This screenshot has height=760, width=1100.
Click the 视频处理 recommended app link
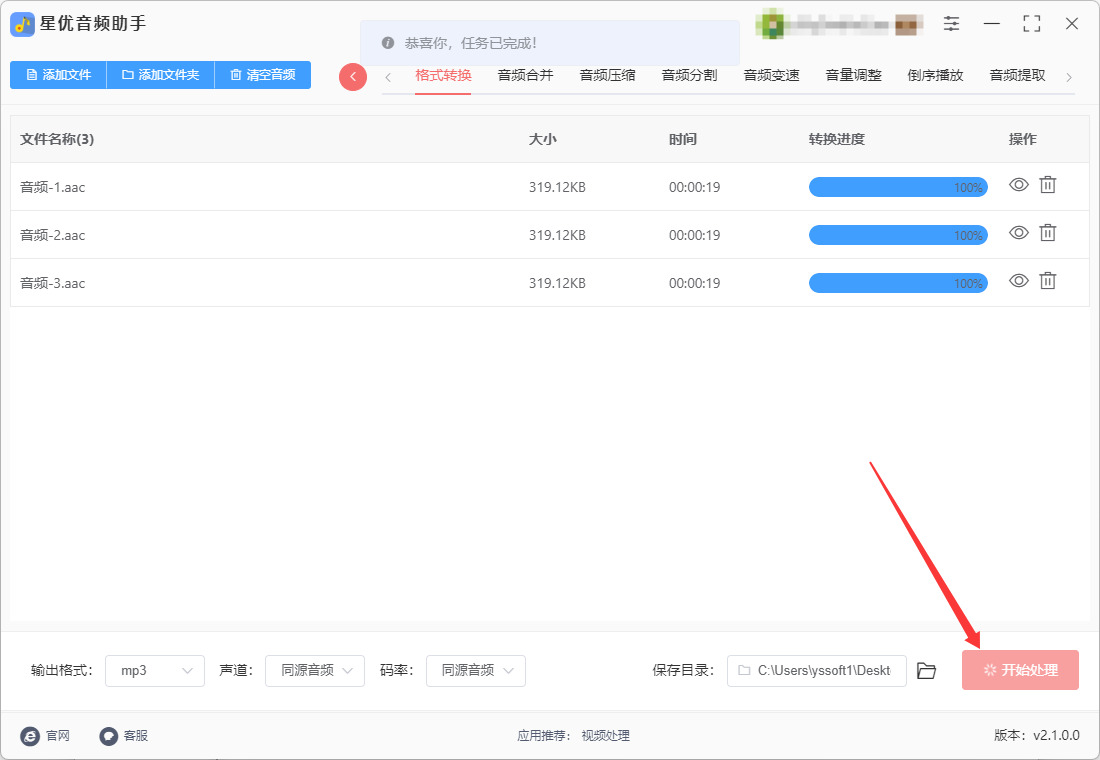click(x=605, y=735)
